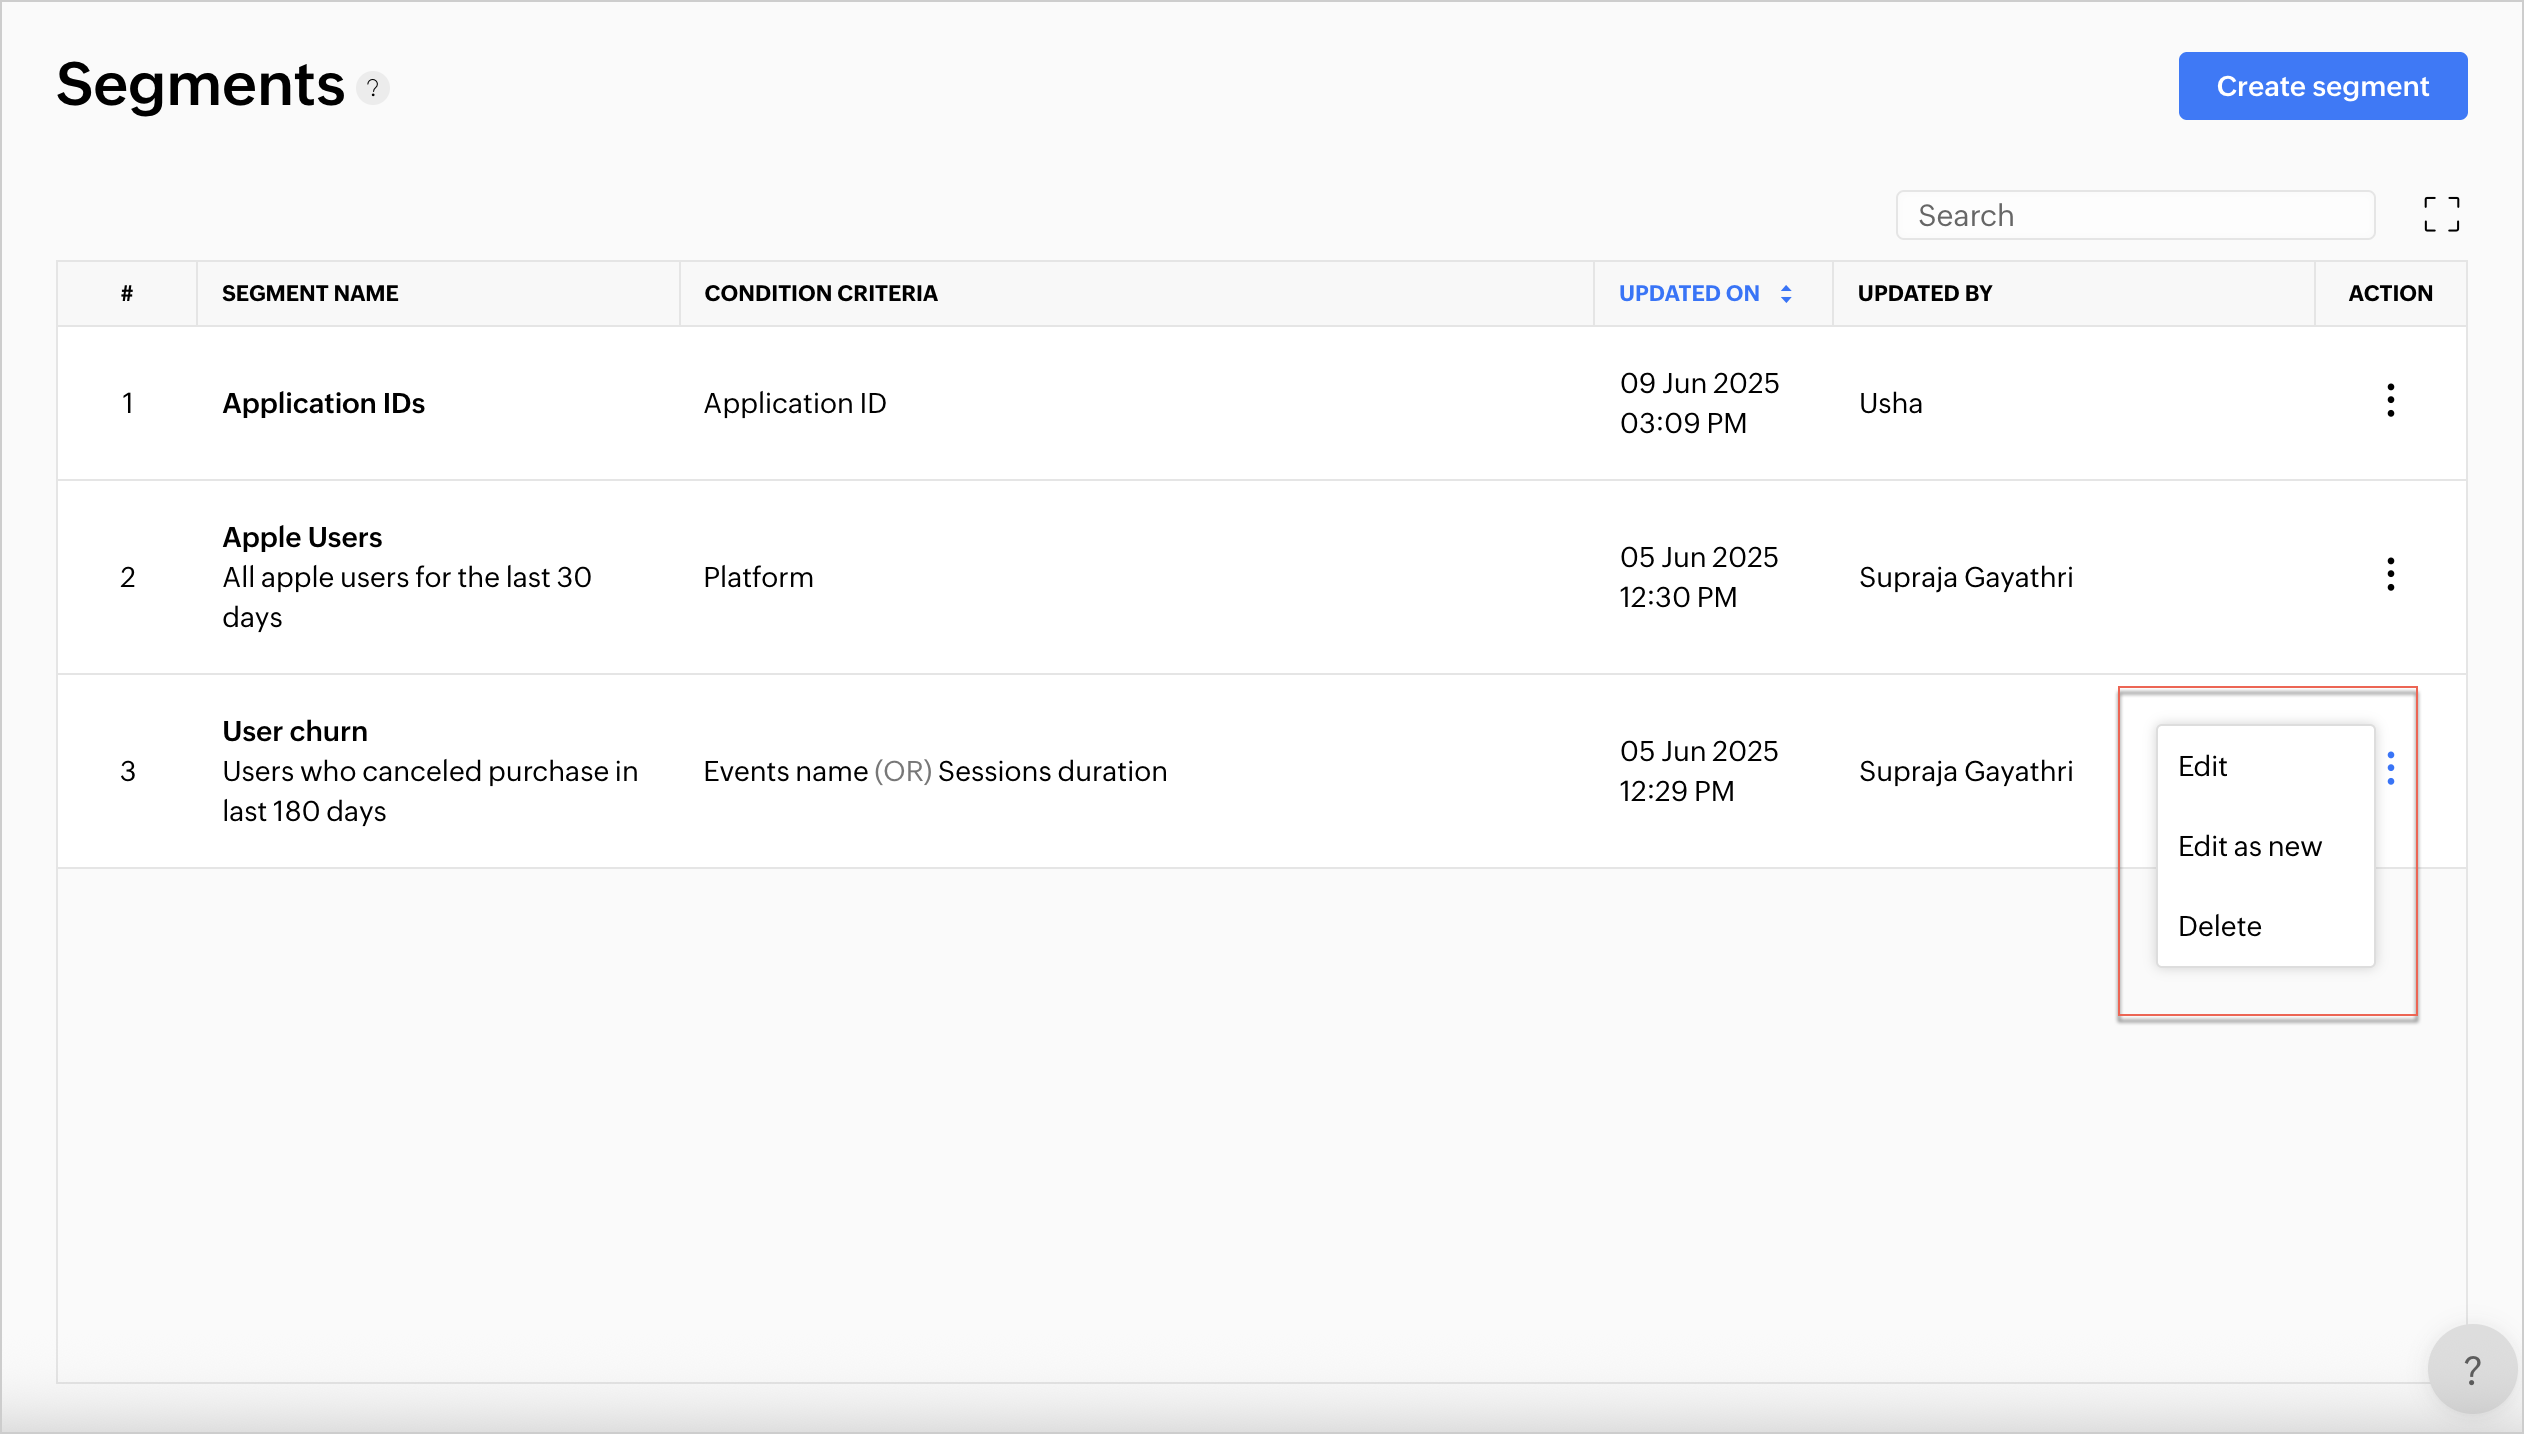This screenshot has height=1434, width=2524.
Task: Click the Create segment button
Action: click(2322, 87)
